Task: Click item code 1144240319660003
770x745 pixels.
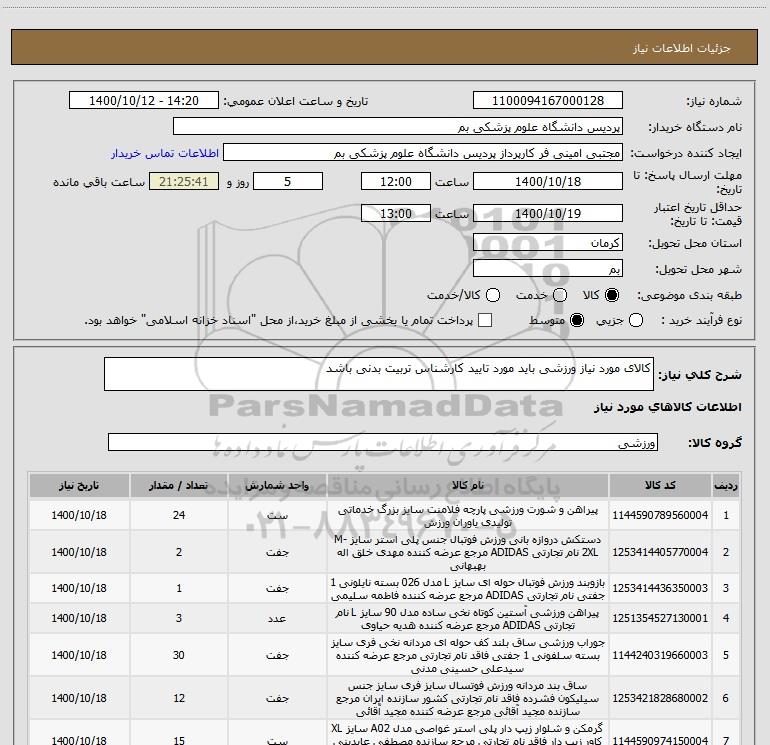Action: pos(660,655)
